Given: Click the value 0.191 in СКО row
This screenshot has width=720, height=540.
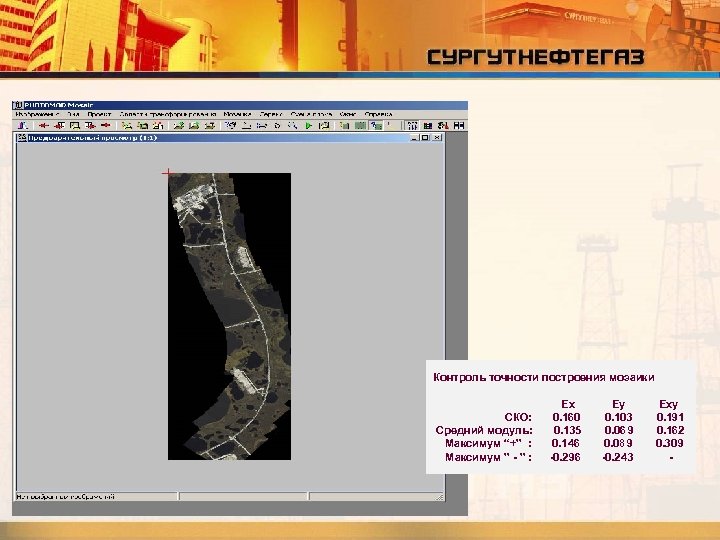Looking at the screenshot, I should 670,417.
